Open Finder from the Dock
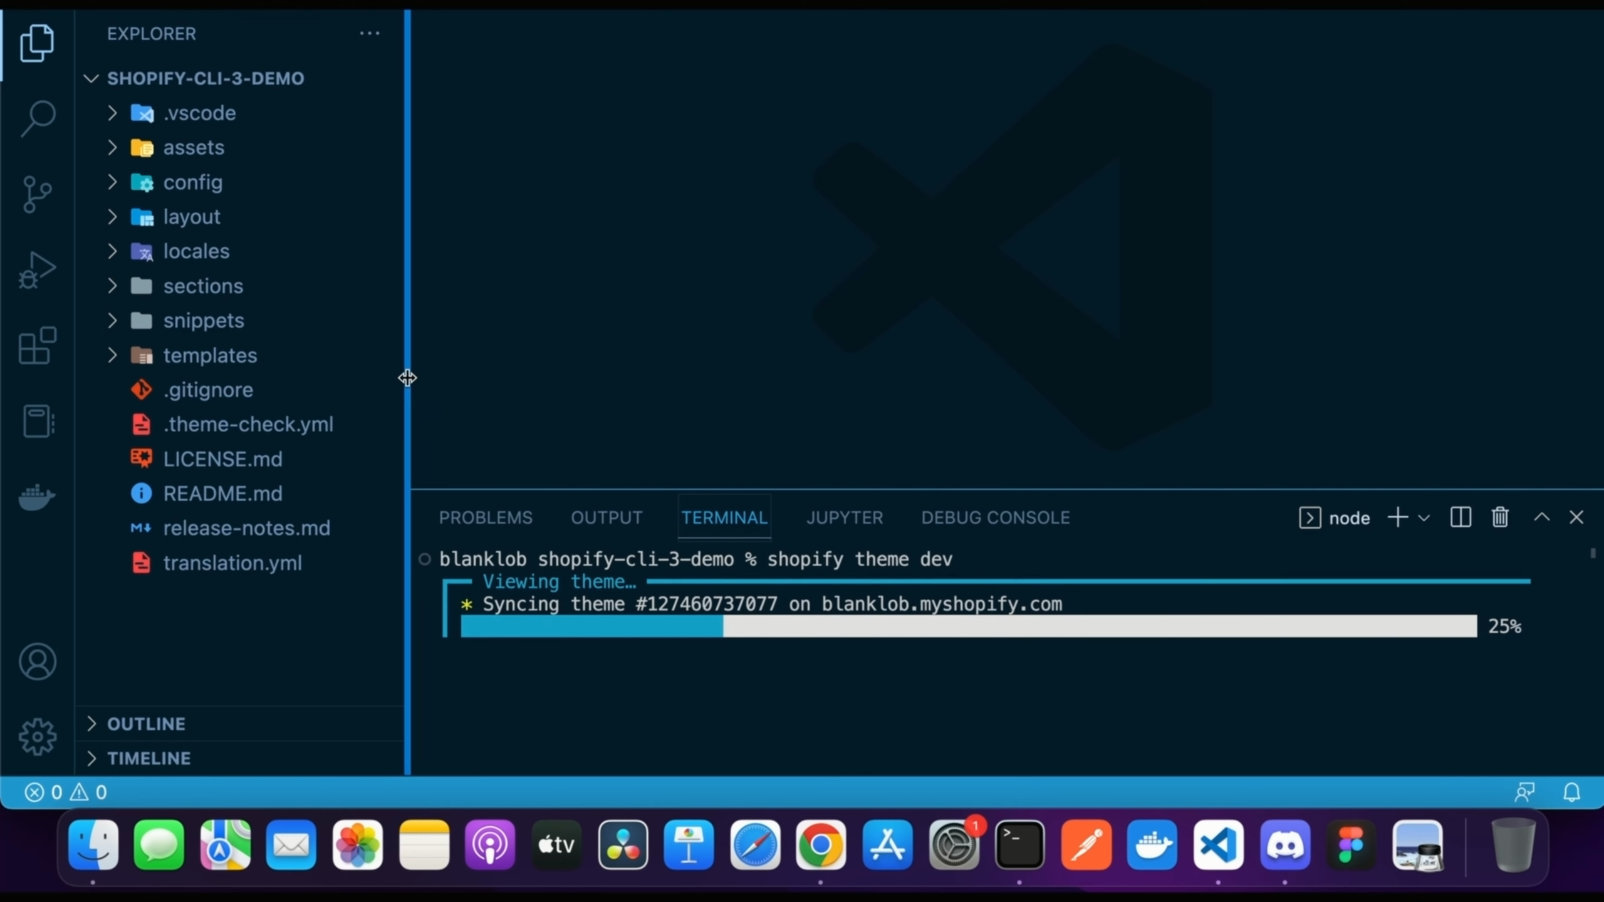Image resolution: width=1604 pixels, height=902 pixels. click(x=93, y=846)
